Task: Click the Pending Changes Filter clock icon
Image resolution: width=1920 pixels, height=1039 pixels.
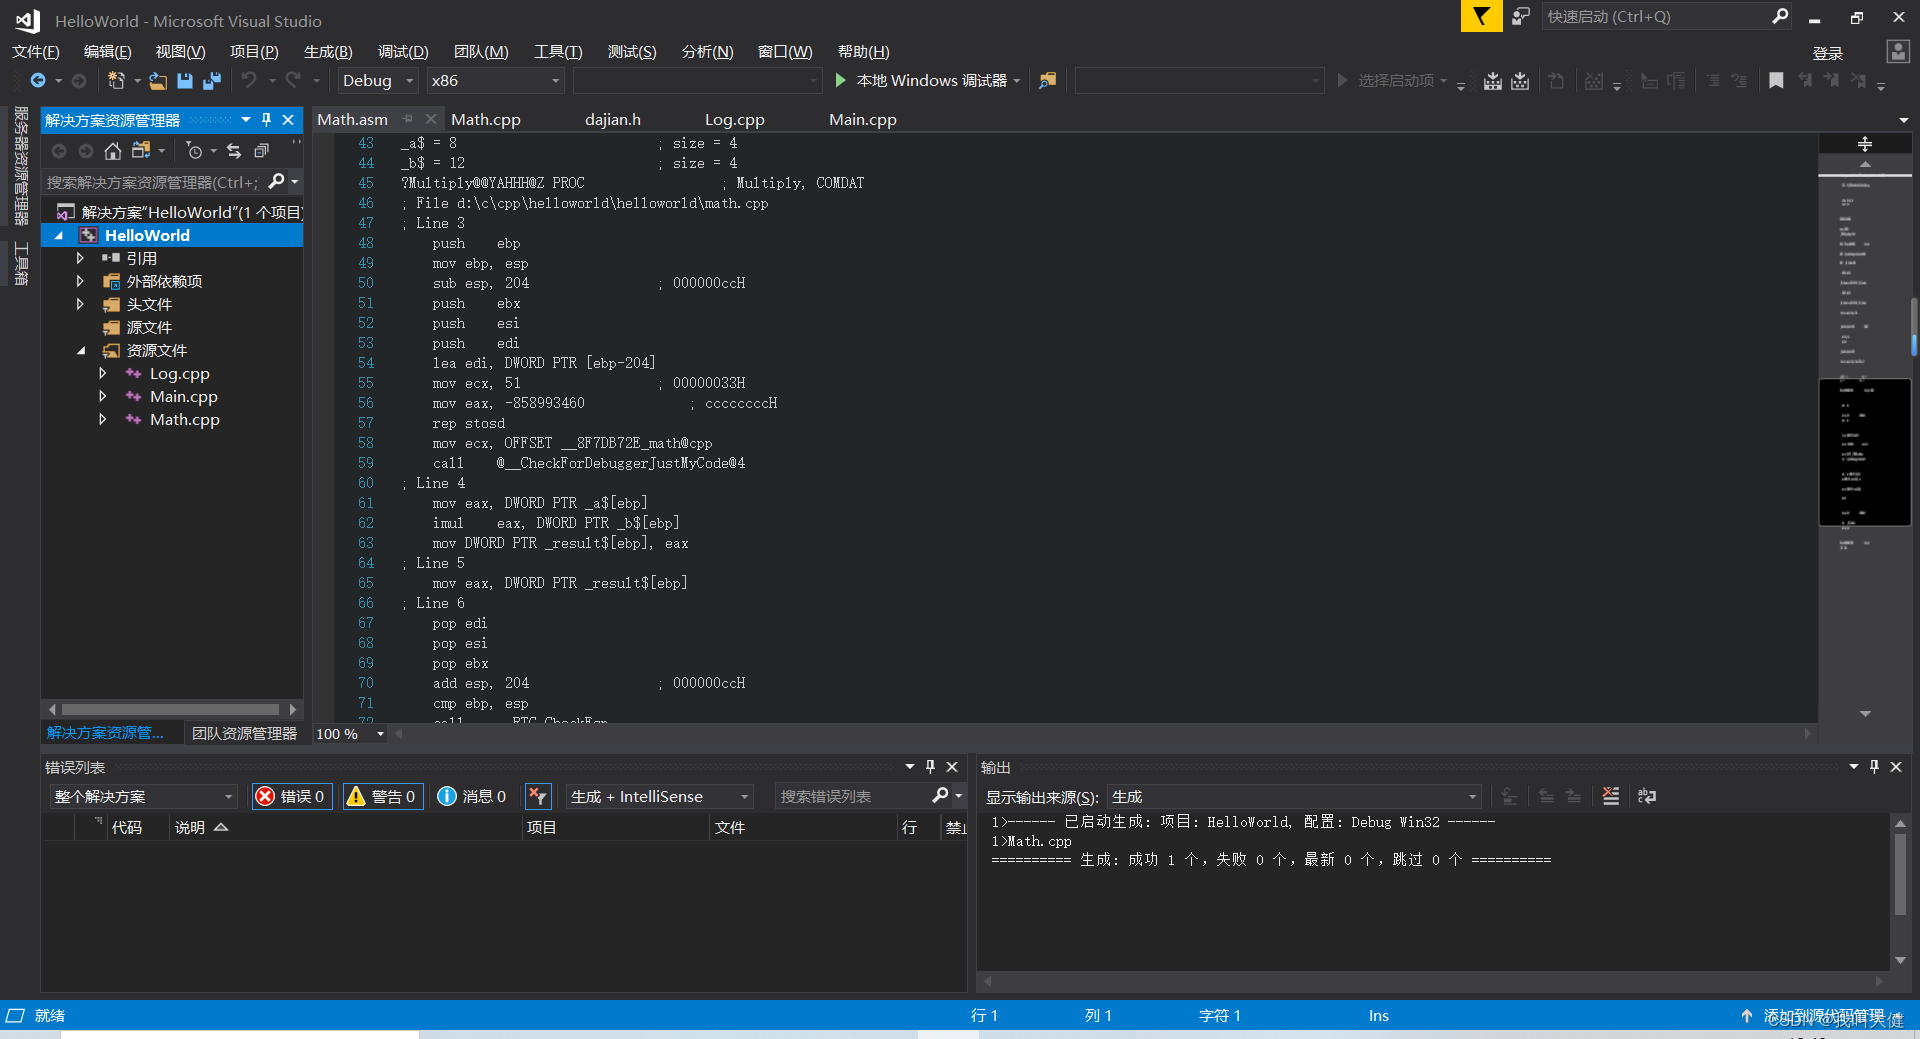Action: tap(194, 151)
